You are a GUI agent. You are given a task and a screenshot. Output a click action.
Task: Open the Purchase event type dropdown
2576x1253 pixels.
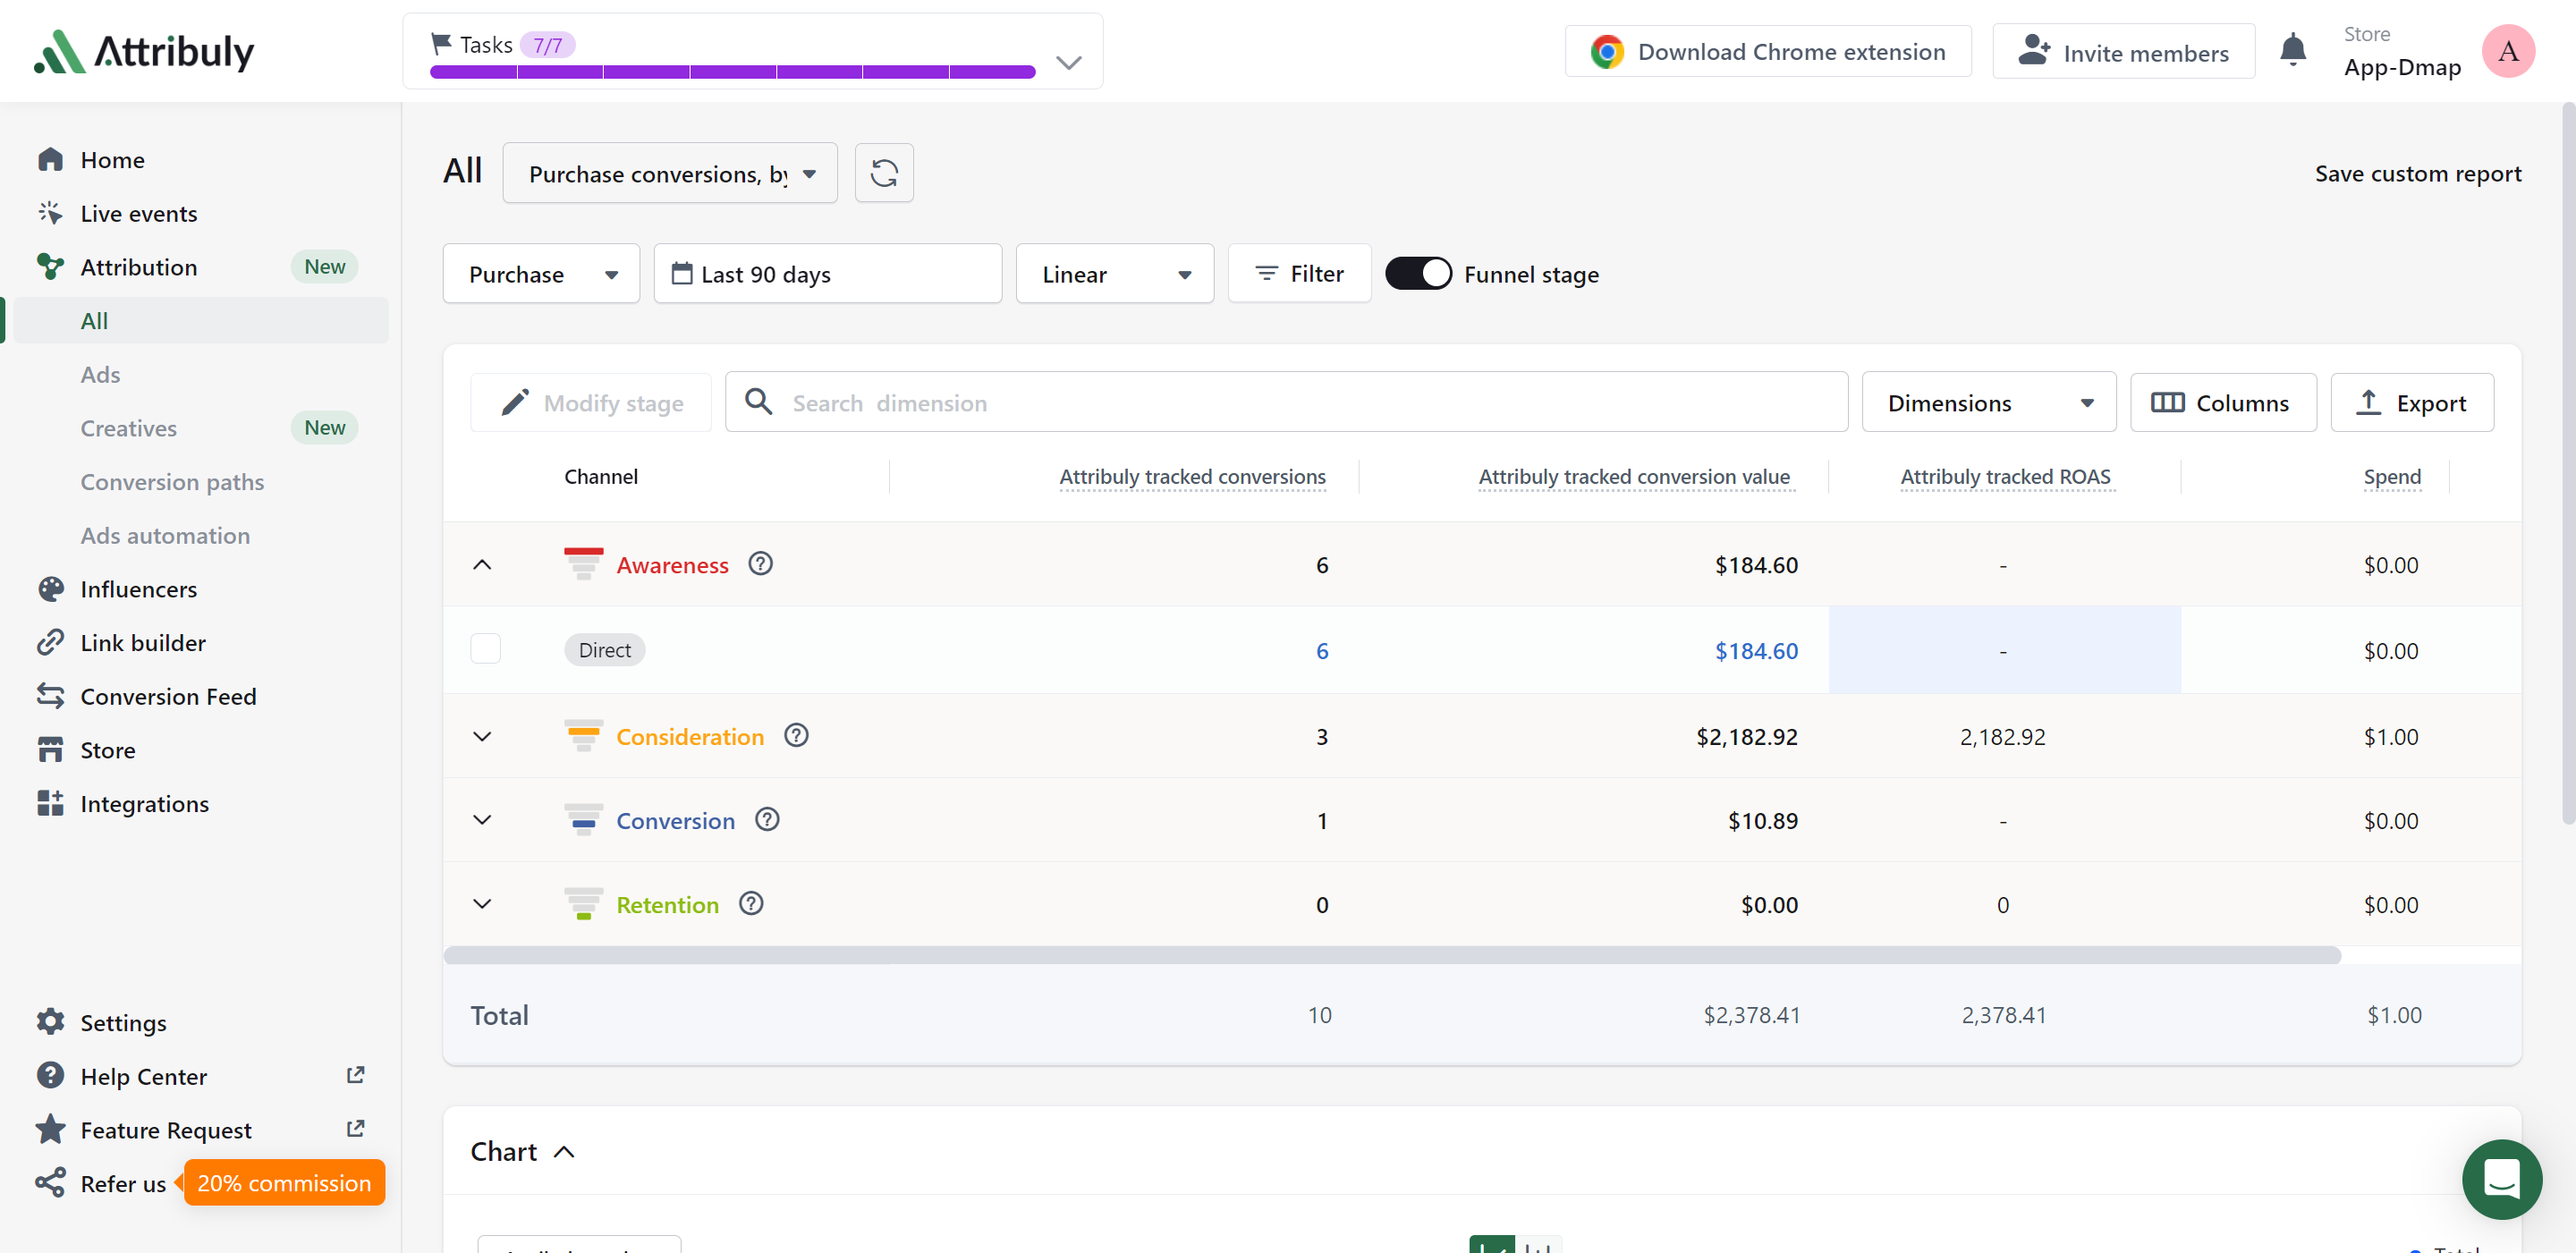540,275
